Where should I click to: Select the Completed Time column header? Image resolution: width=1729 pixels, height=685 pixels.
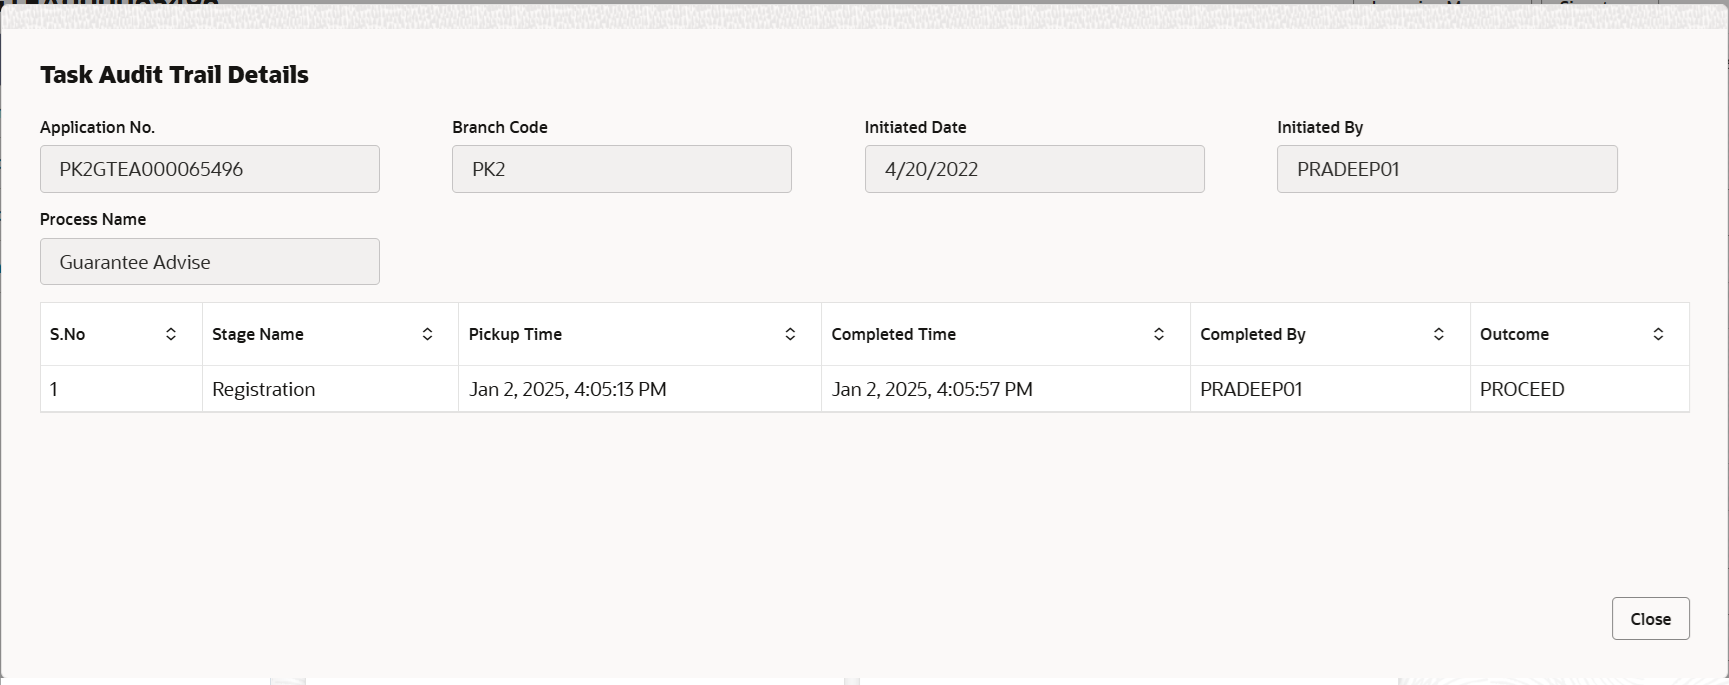[1006, 334]
